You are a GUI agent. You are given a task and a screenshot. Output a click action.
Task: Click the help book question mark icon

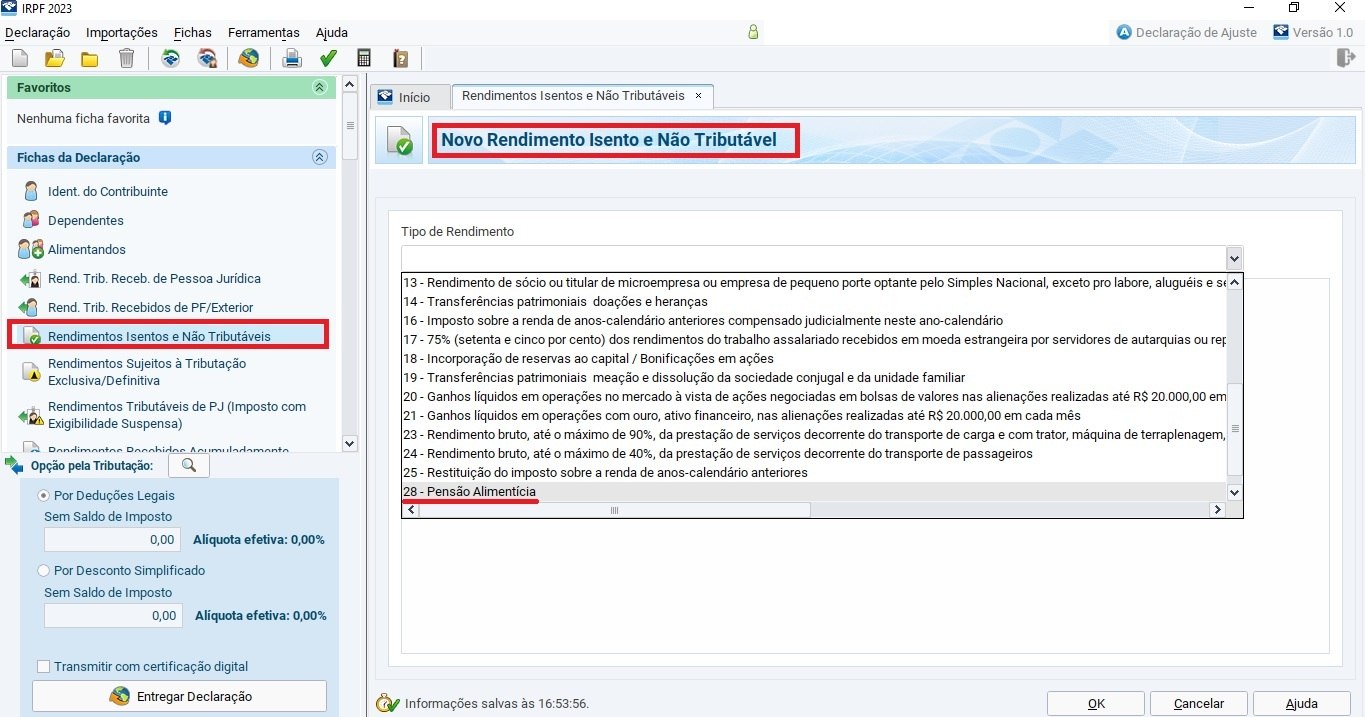tap(400, 59)
